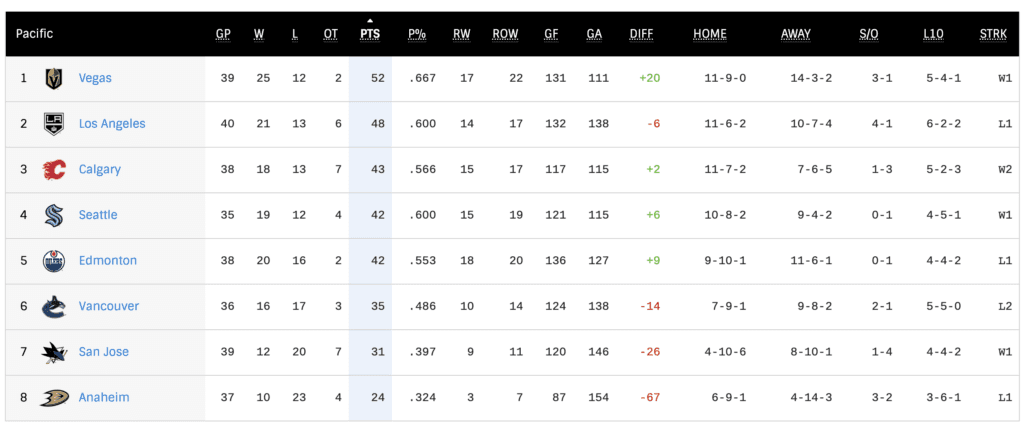The width and height of the screenshot is (1024, 433).
Task: Open the Vegas team link
Action: click(x=95, y=78)
